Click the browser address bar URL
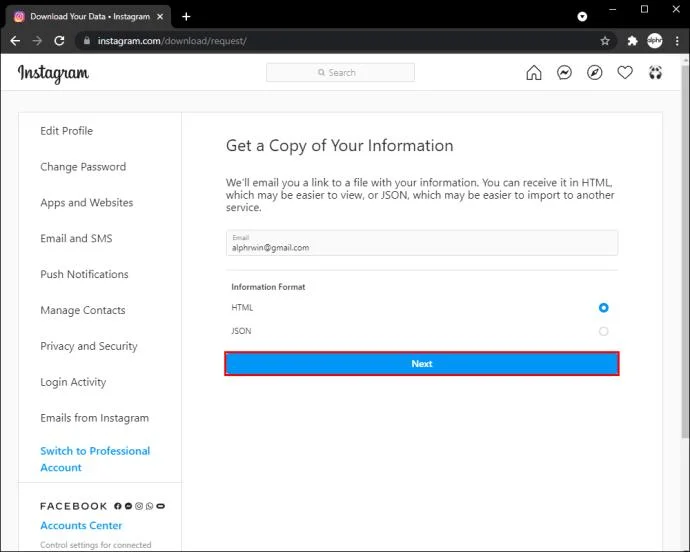690x552 pixels. click(172, 41)
